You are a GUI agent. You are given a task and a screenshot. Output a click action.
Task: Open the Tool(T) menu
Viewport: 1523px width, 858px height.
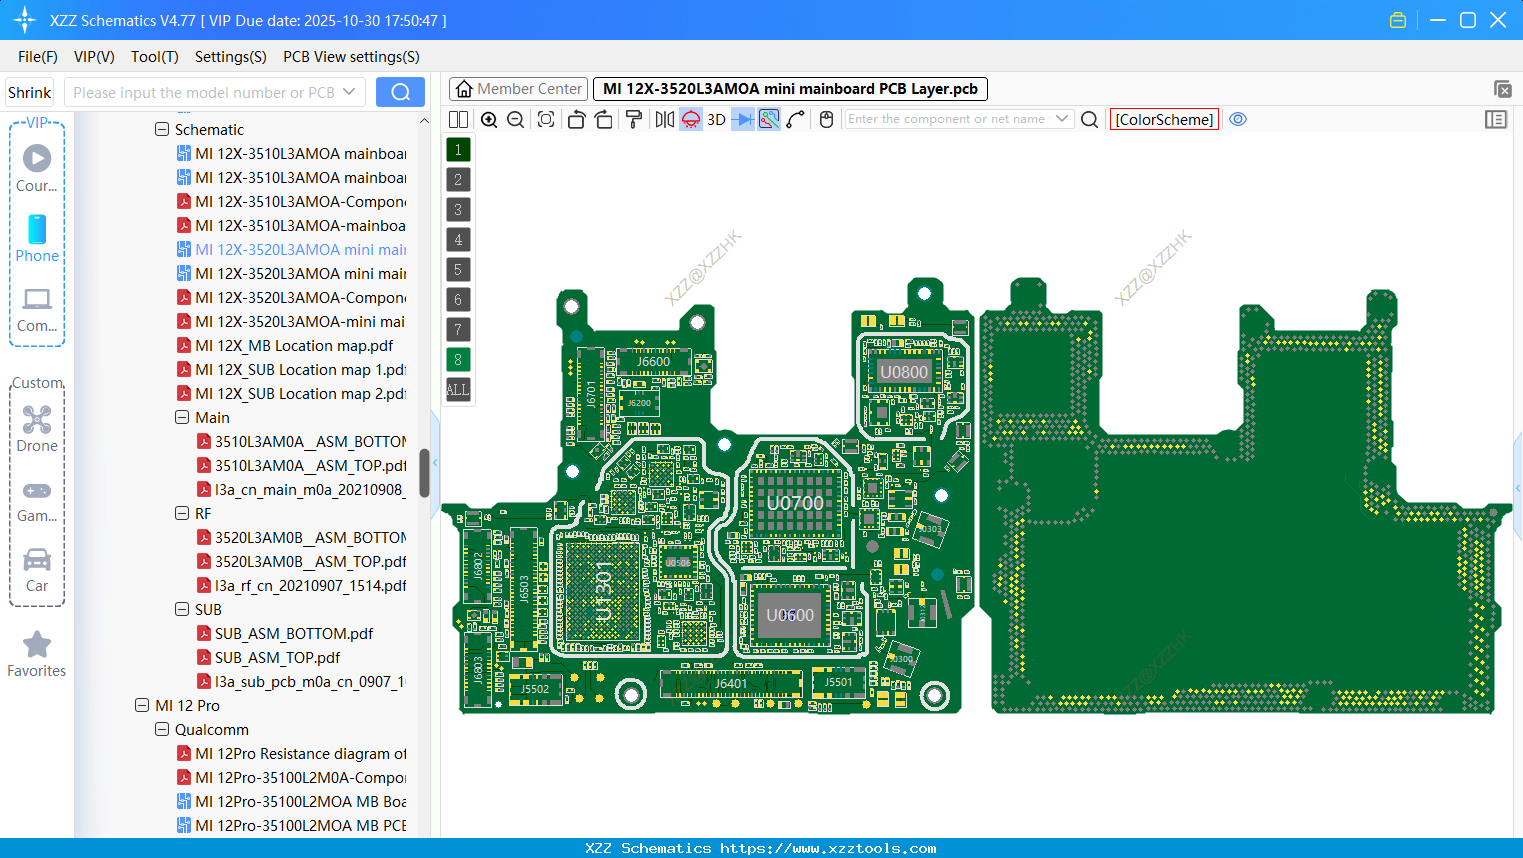point(154,57)
